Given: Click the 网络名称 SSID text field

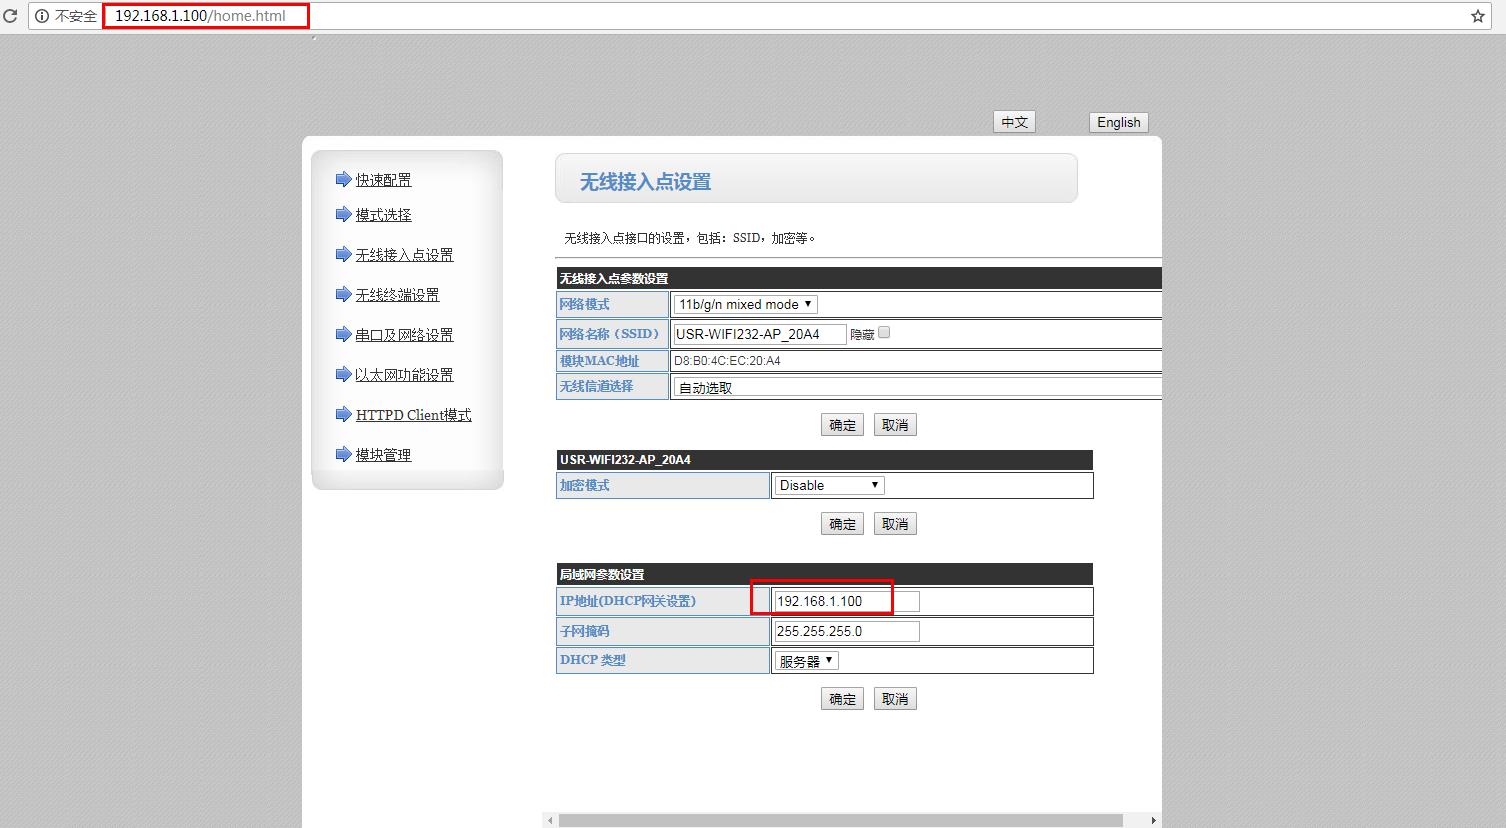Looking at the screenshot, I should point(759,334).
